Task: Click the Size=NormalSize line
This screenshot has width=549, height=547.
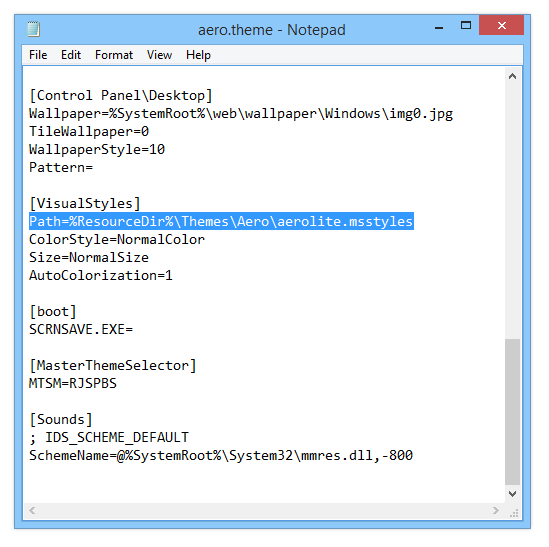Action: click(x=89, y=257)
